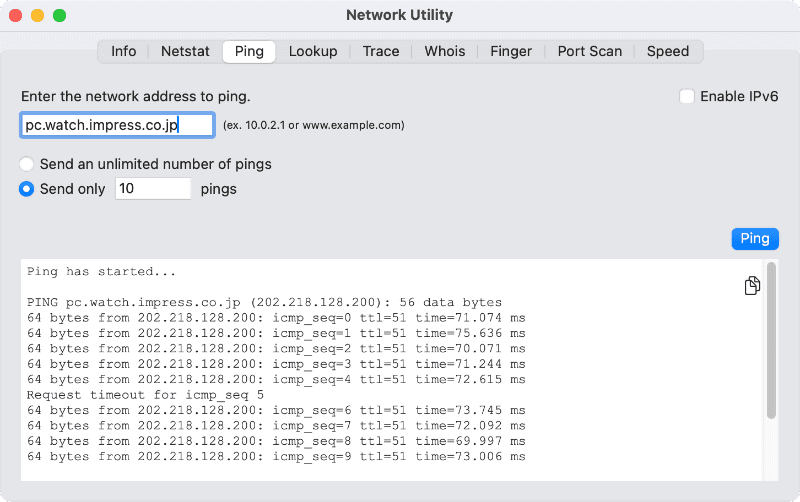Open the Netstat tab

coord(185,52)
